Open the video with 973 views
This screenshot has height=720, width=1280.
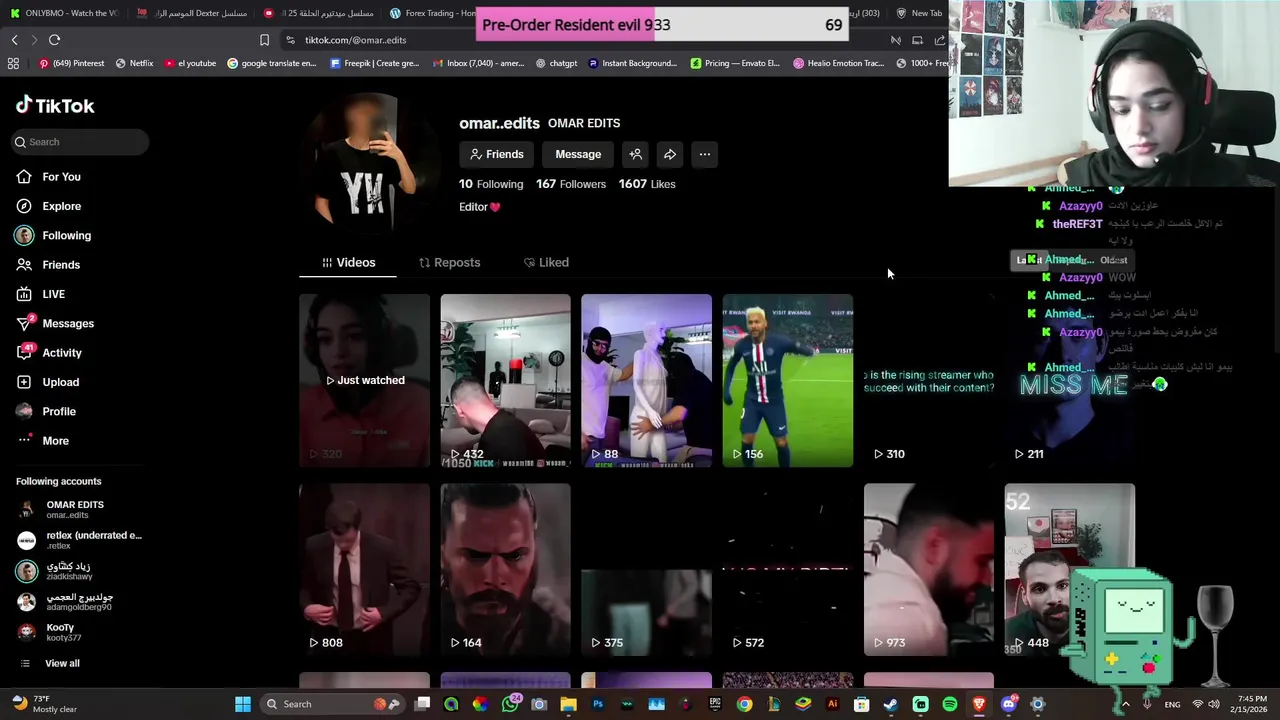[x=929, y=570]
